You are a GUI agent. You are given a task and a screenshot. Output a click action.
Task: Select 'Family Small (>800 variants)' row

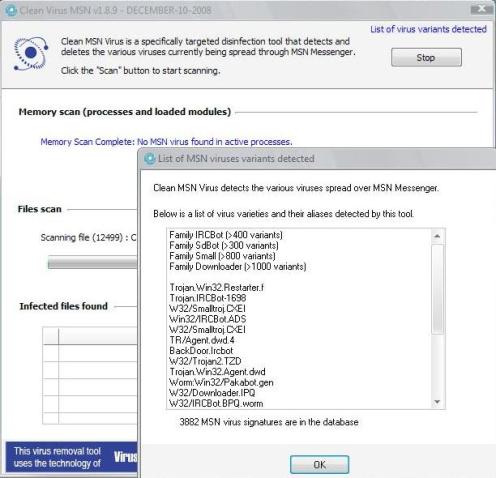222,256
